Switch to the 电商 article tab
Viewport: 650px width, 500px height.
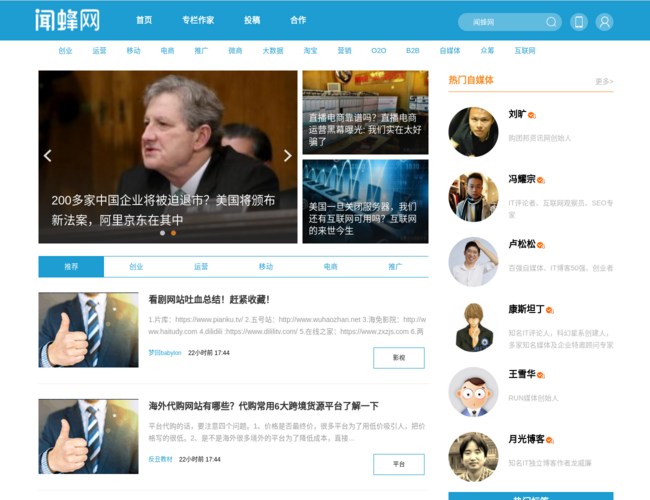point(330,267)
